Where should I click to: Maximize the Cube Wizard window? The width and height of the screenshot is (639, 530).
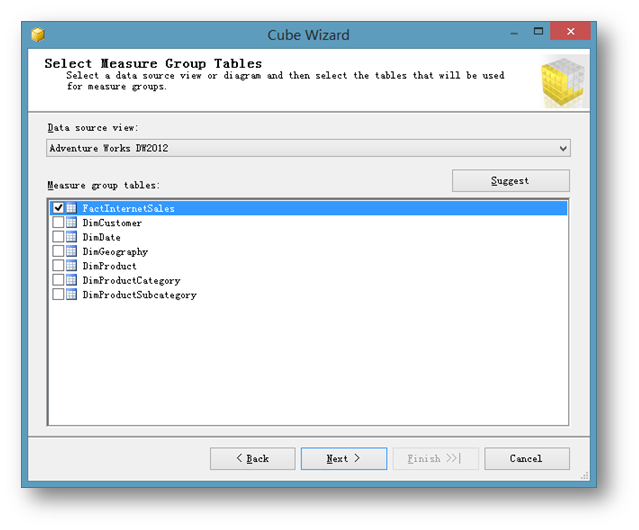pos(538,31)
